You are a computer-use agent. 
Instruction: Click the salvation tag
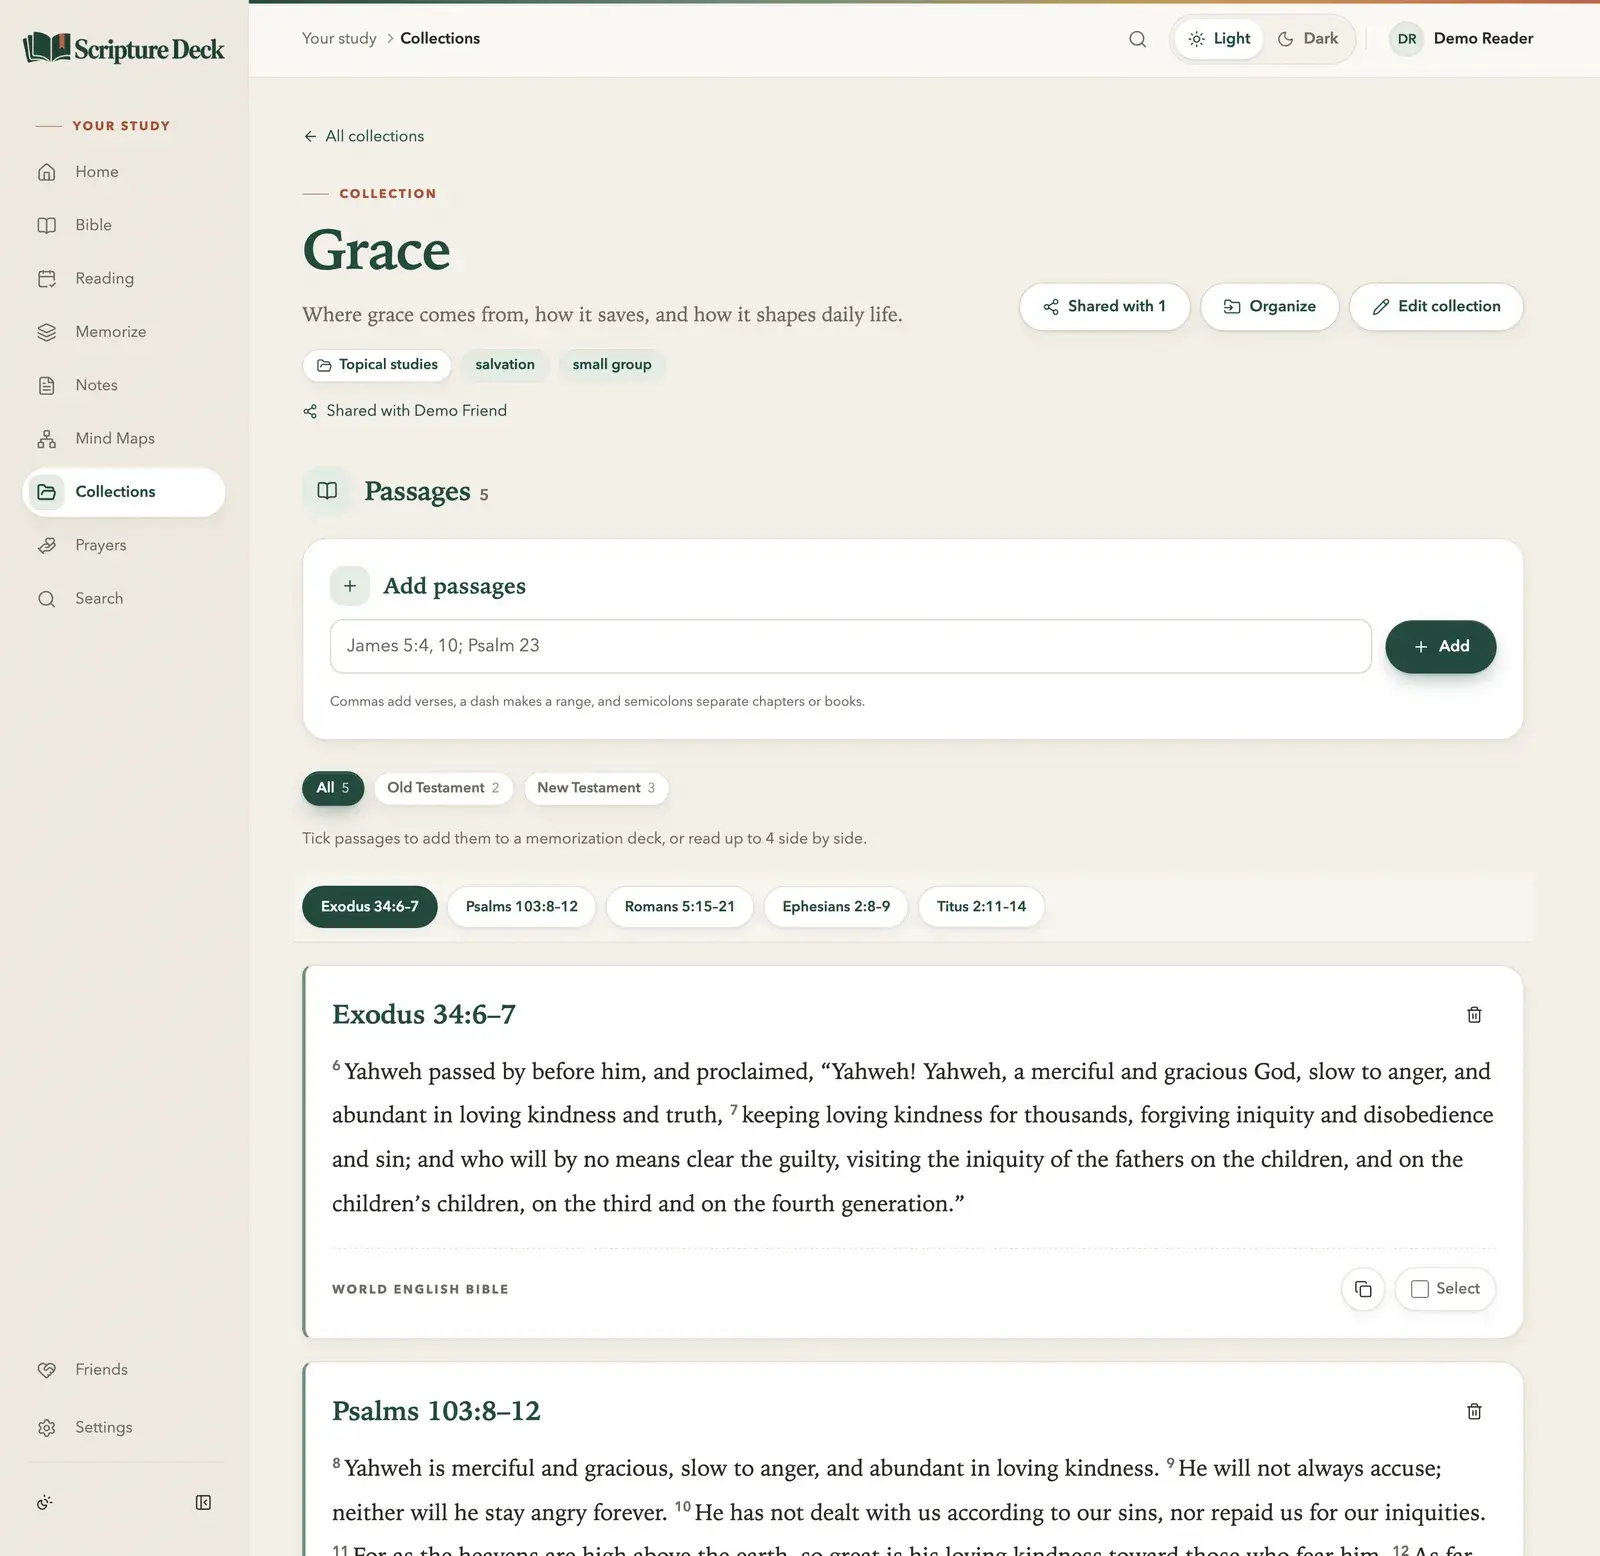point(505,365)
